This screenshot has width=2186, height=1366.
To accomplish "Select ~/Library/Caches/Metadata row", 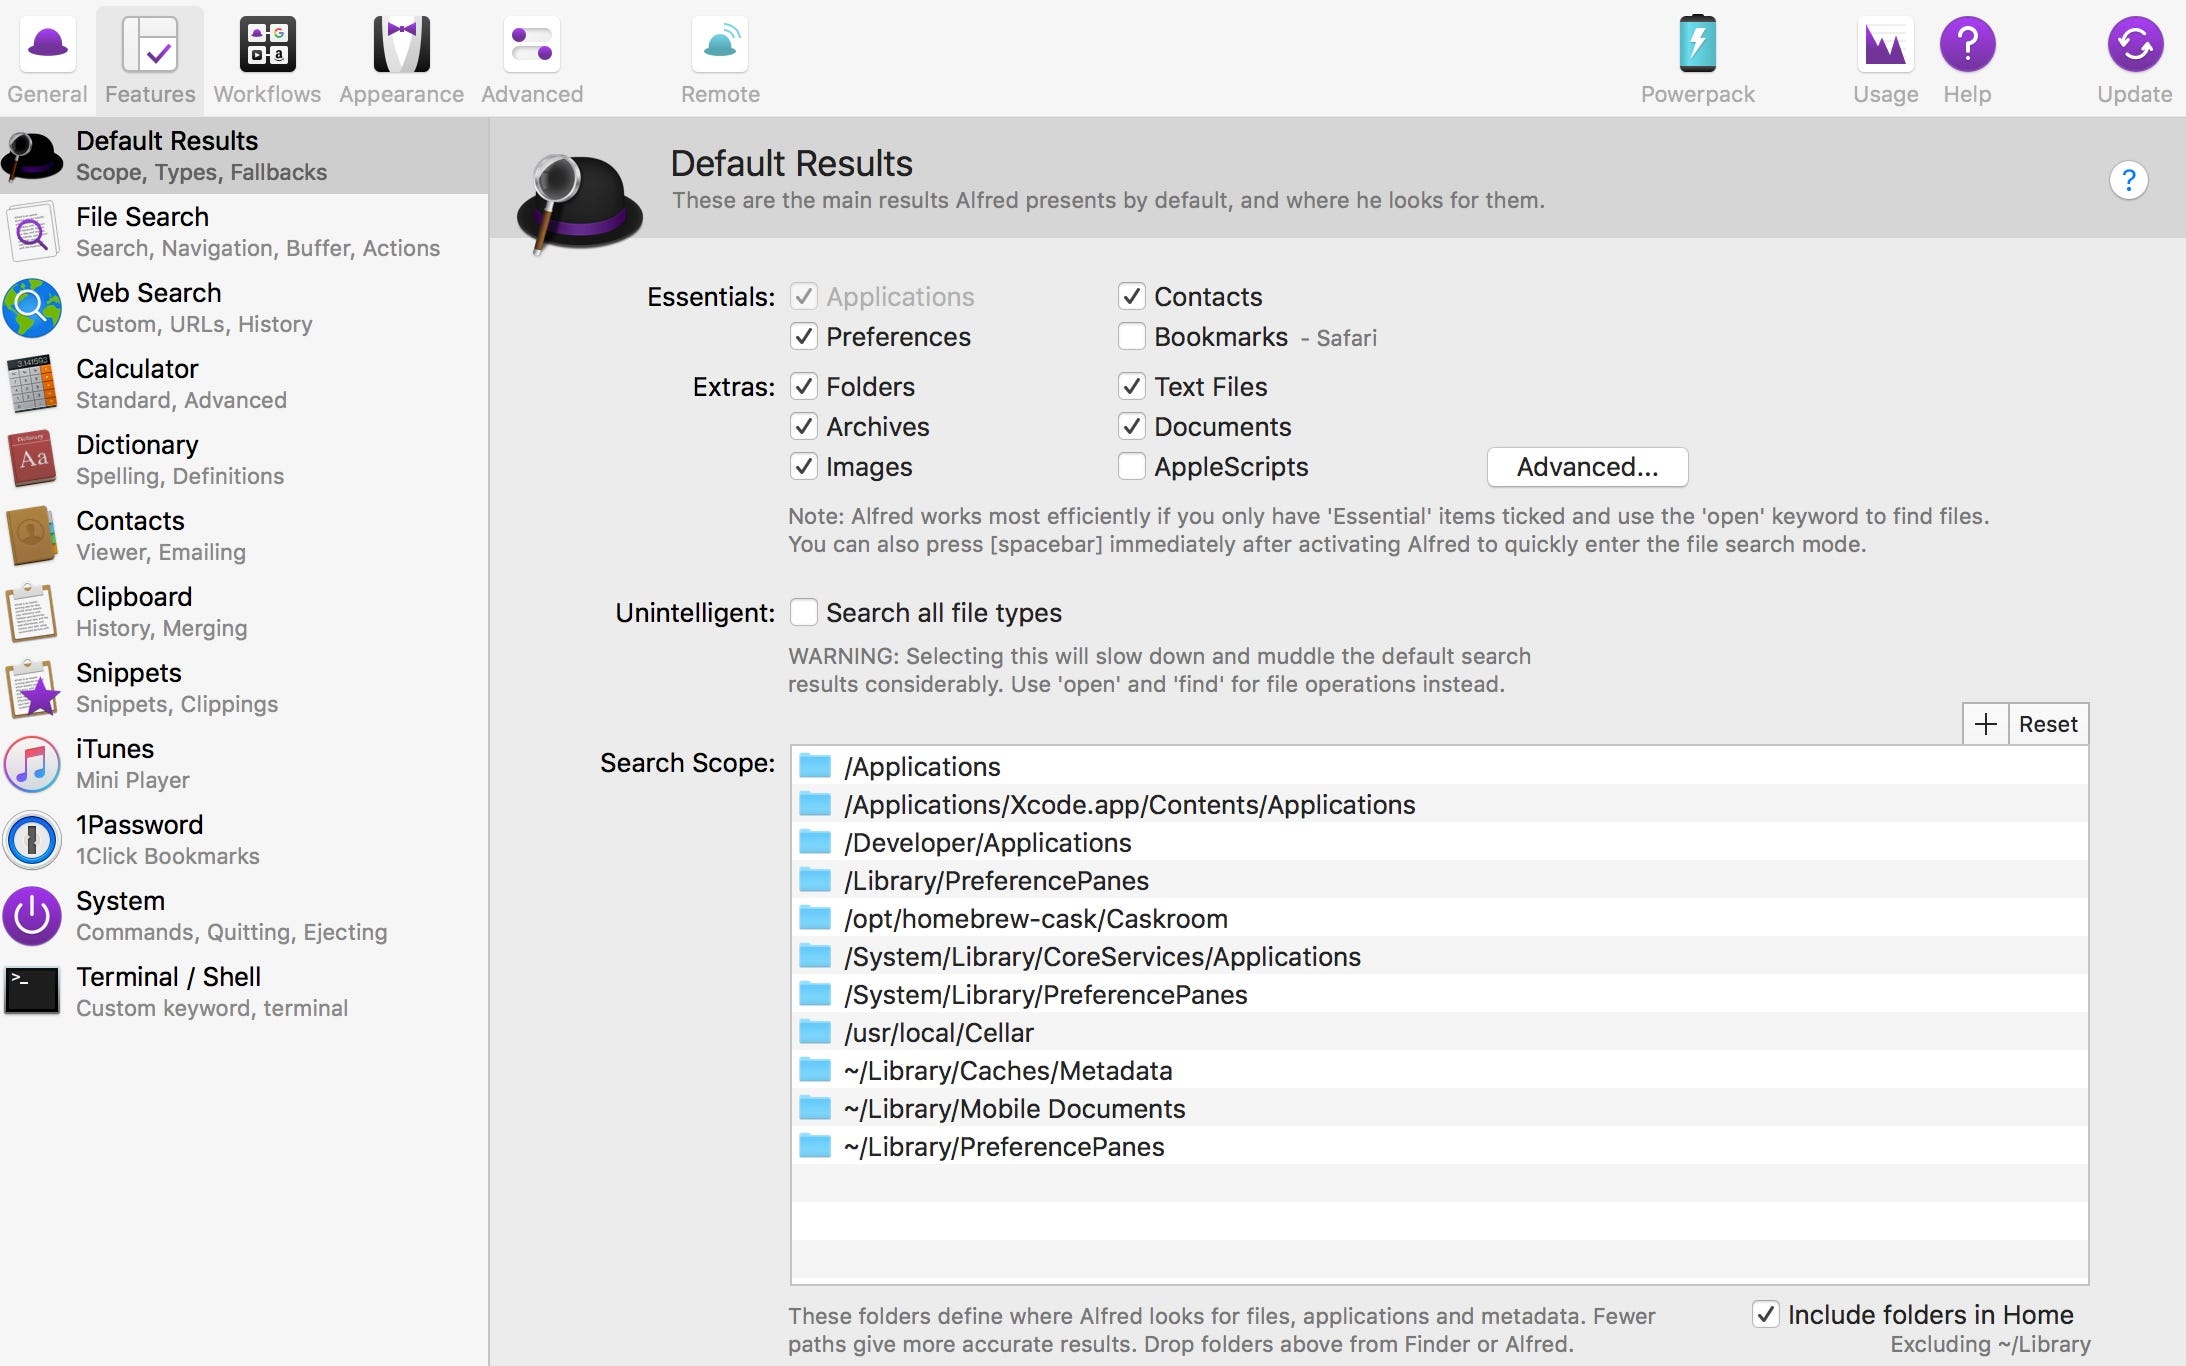I will (1439, 1070).
